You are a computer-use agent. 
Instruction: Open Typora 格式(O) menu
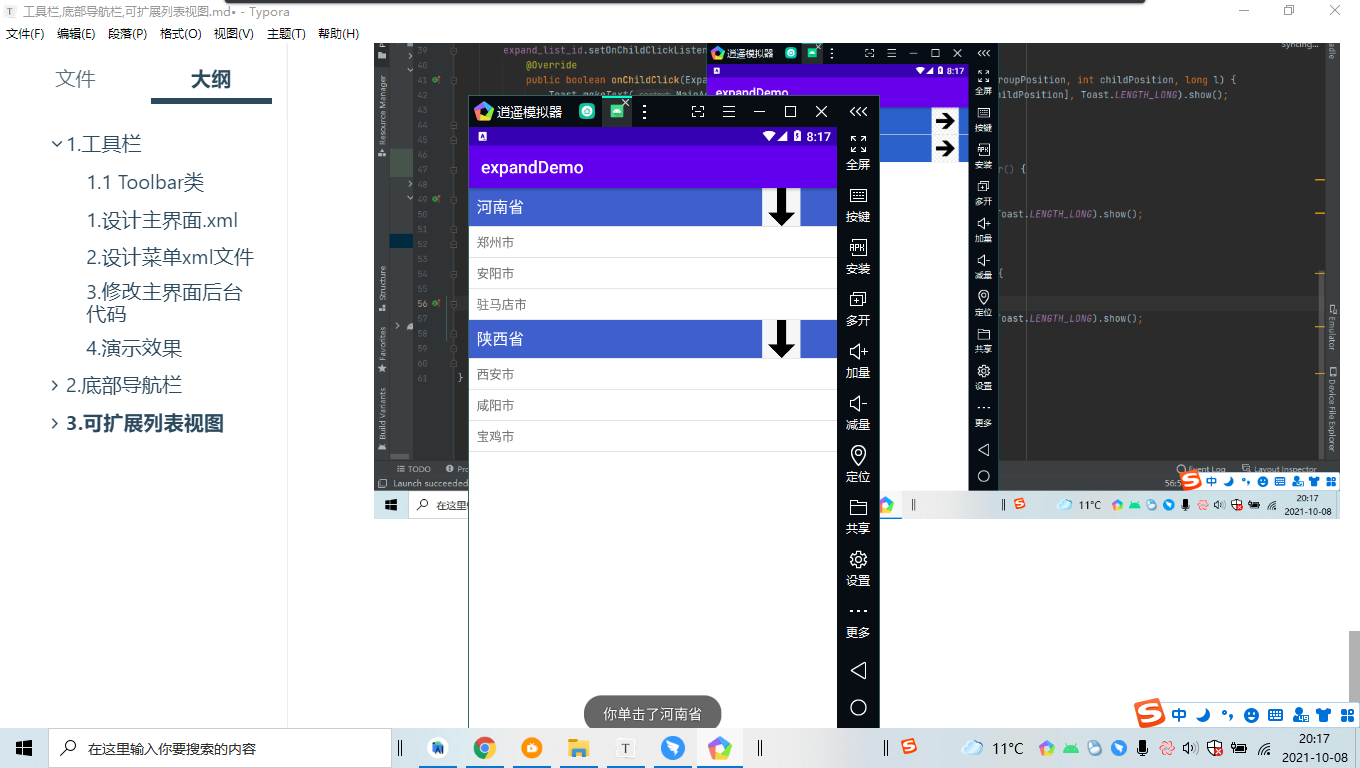point(181,33)
